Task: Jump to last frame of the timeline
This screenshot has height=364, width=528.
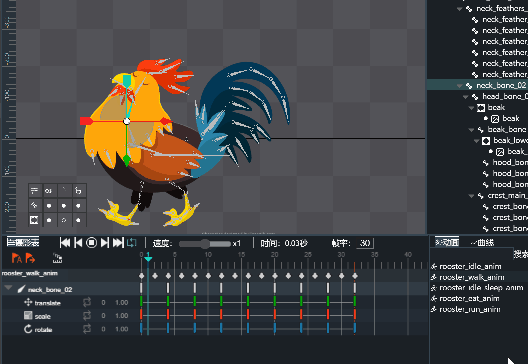Action: point(118,242)
